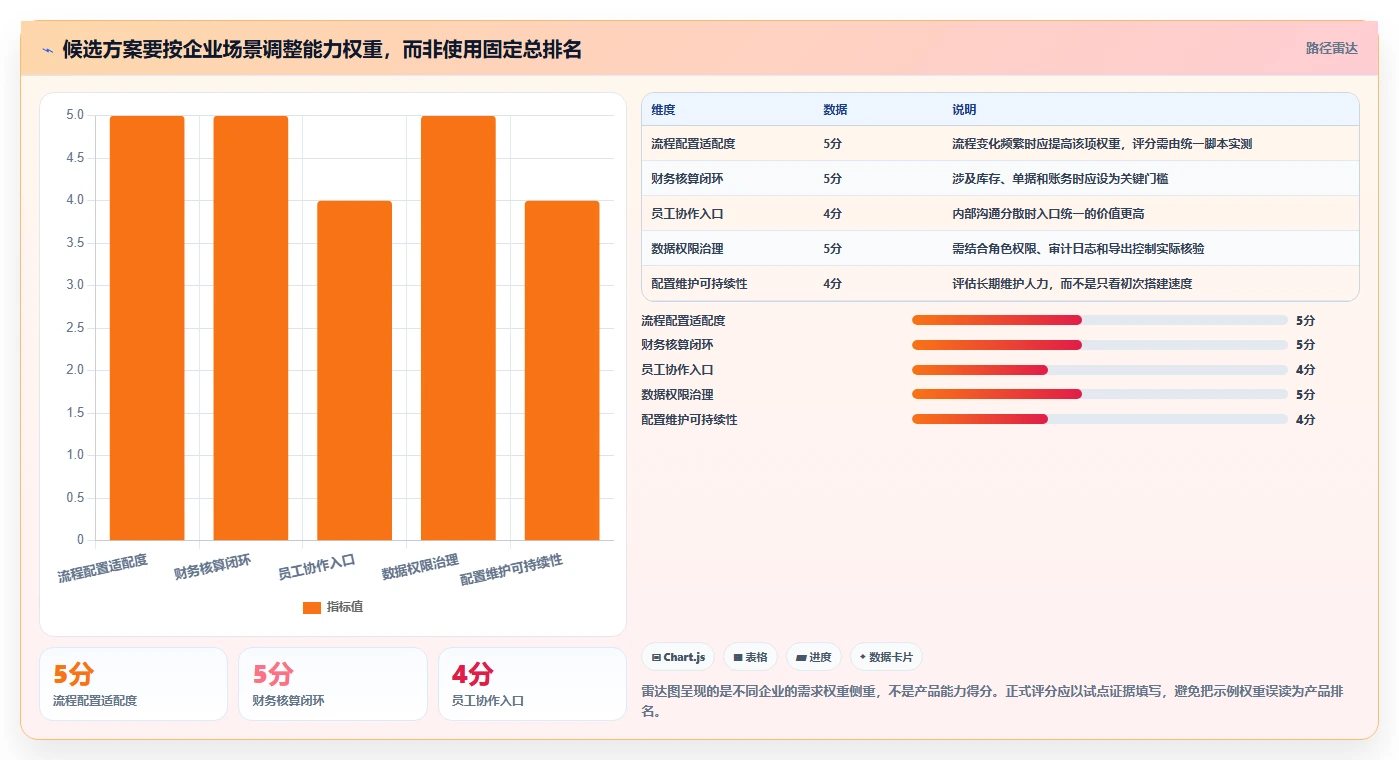The width and height of the screenshot is (1399, 760).
Task: Click the lightning icon before the title
Action: (47, 49)
